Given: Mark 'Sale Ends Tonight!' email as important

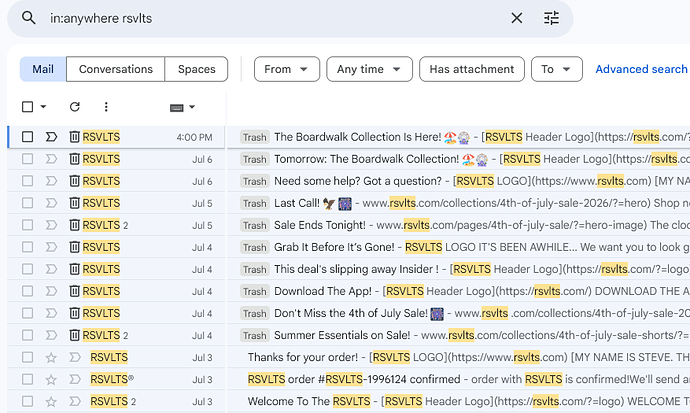Looking at the screenshot, I should coord(51,225).
